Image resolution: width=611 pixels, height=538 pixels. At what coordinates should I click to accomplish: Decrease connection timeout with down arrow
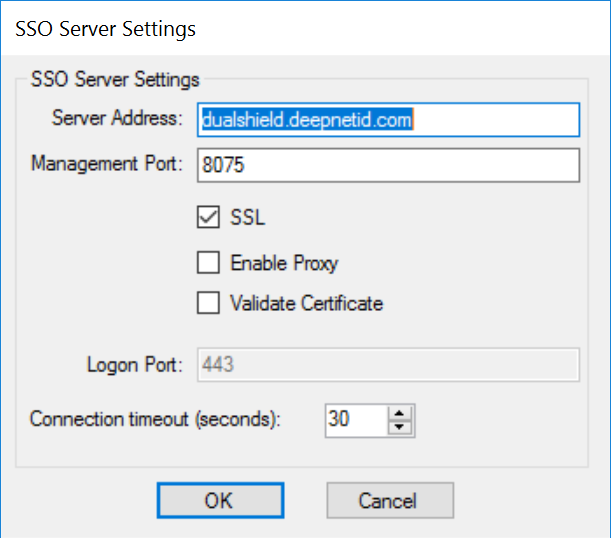(400, 427)
